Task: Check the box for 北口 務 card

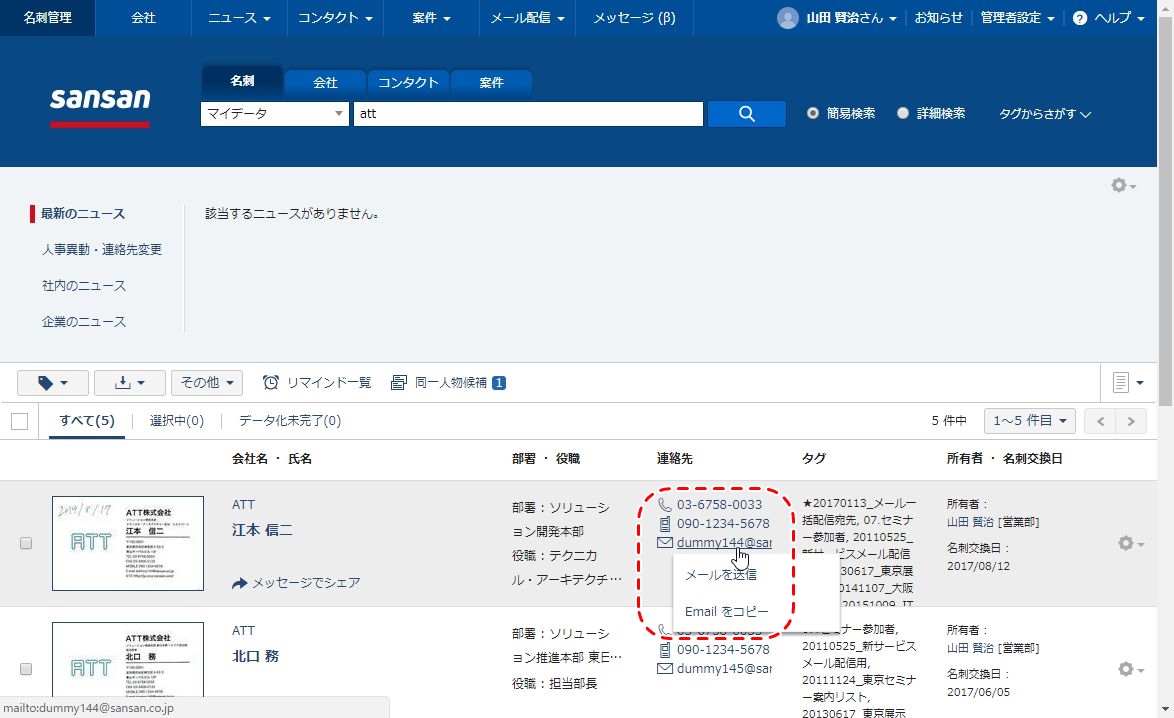Action: (x=26, y=669)
